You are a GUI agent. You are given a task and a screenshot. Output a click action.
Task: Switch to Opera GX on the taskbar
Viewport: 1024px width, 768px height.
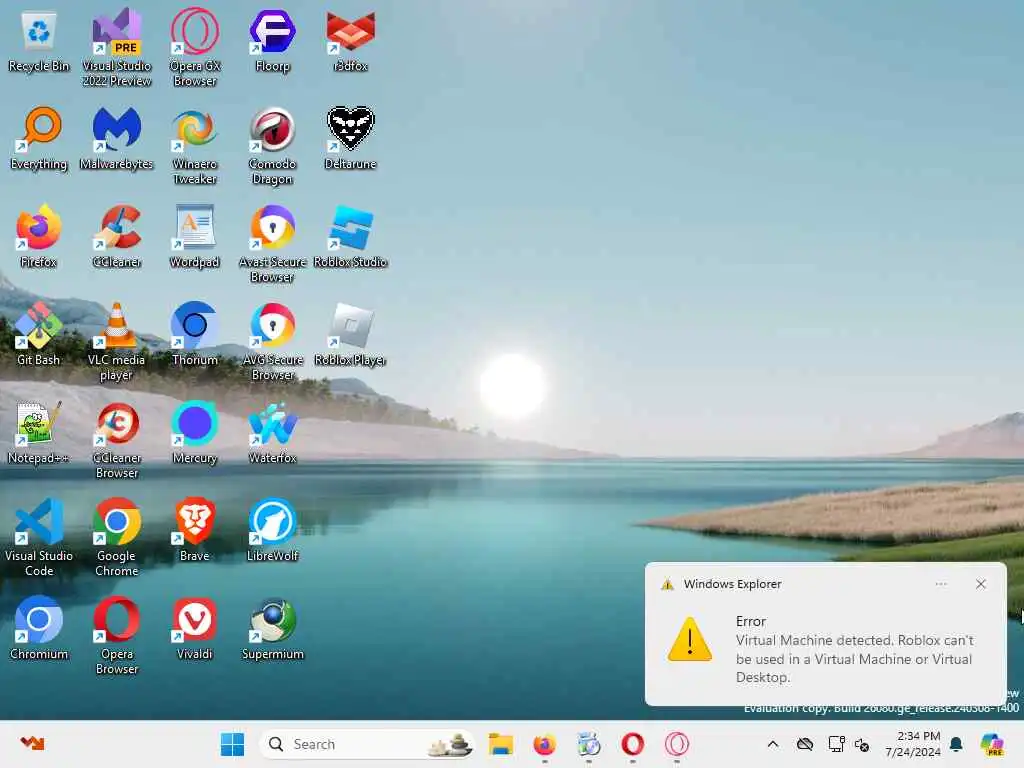click(x=677, y=744)
